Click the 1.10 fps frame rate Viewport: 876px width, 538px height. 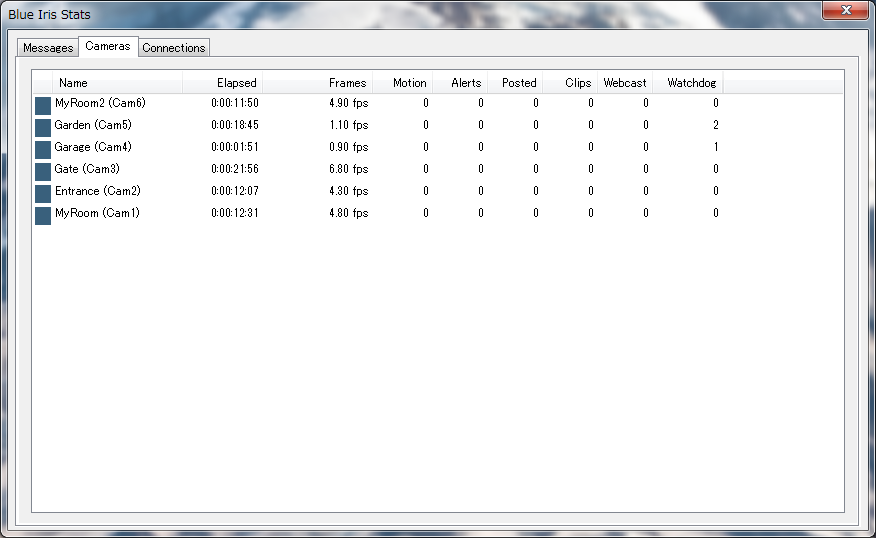[x=349, y=125]
